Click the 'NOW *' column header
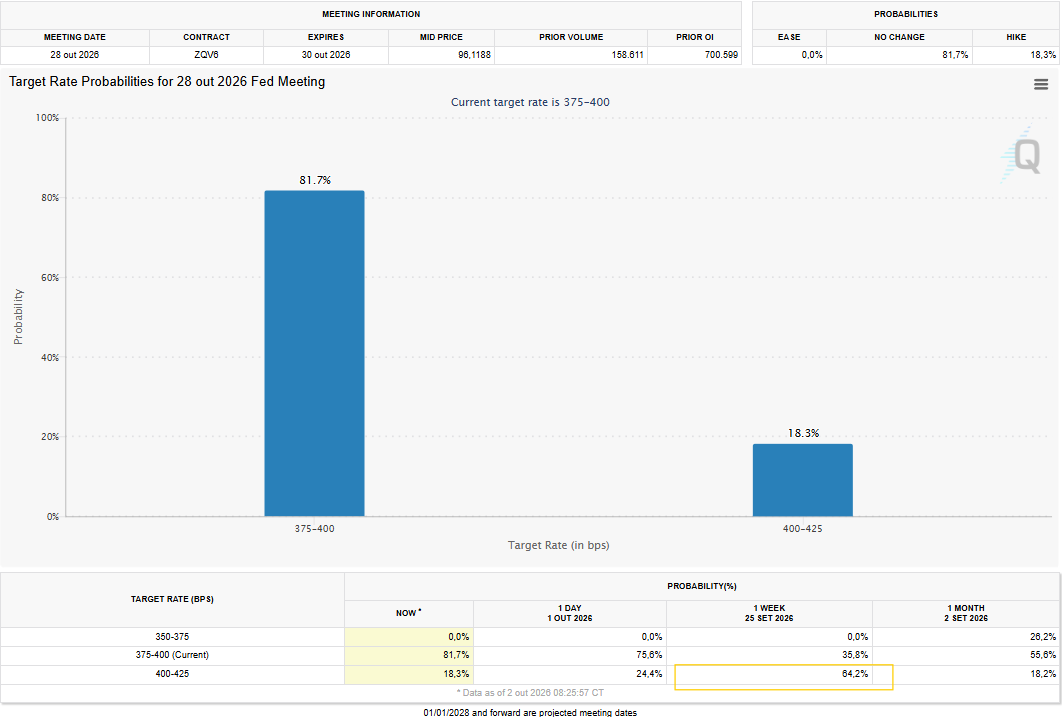This screenshot has width=1062, height=717. (408, 613)
